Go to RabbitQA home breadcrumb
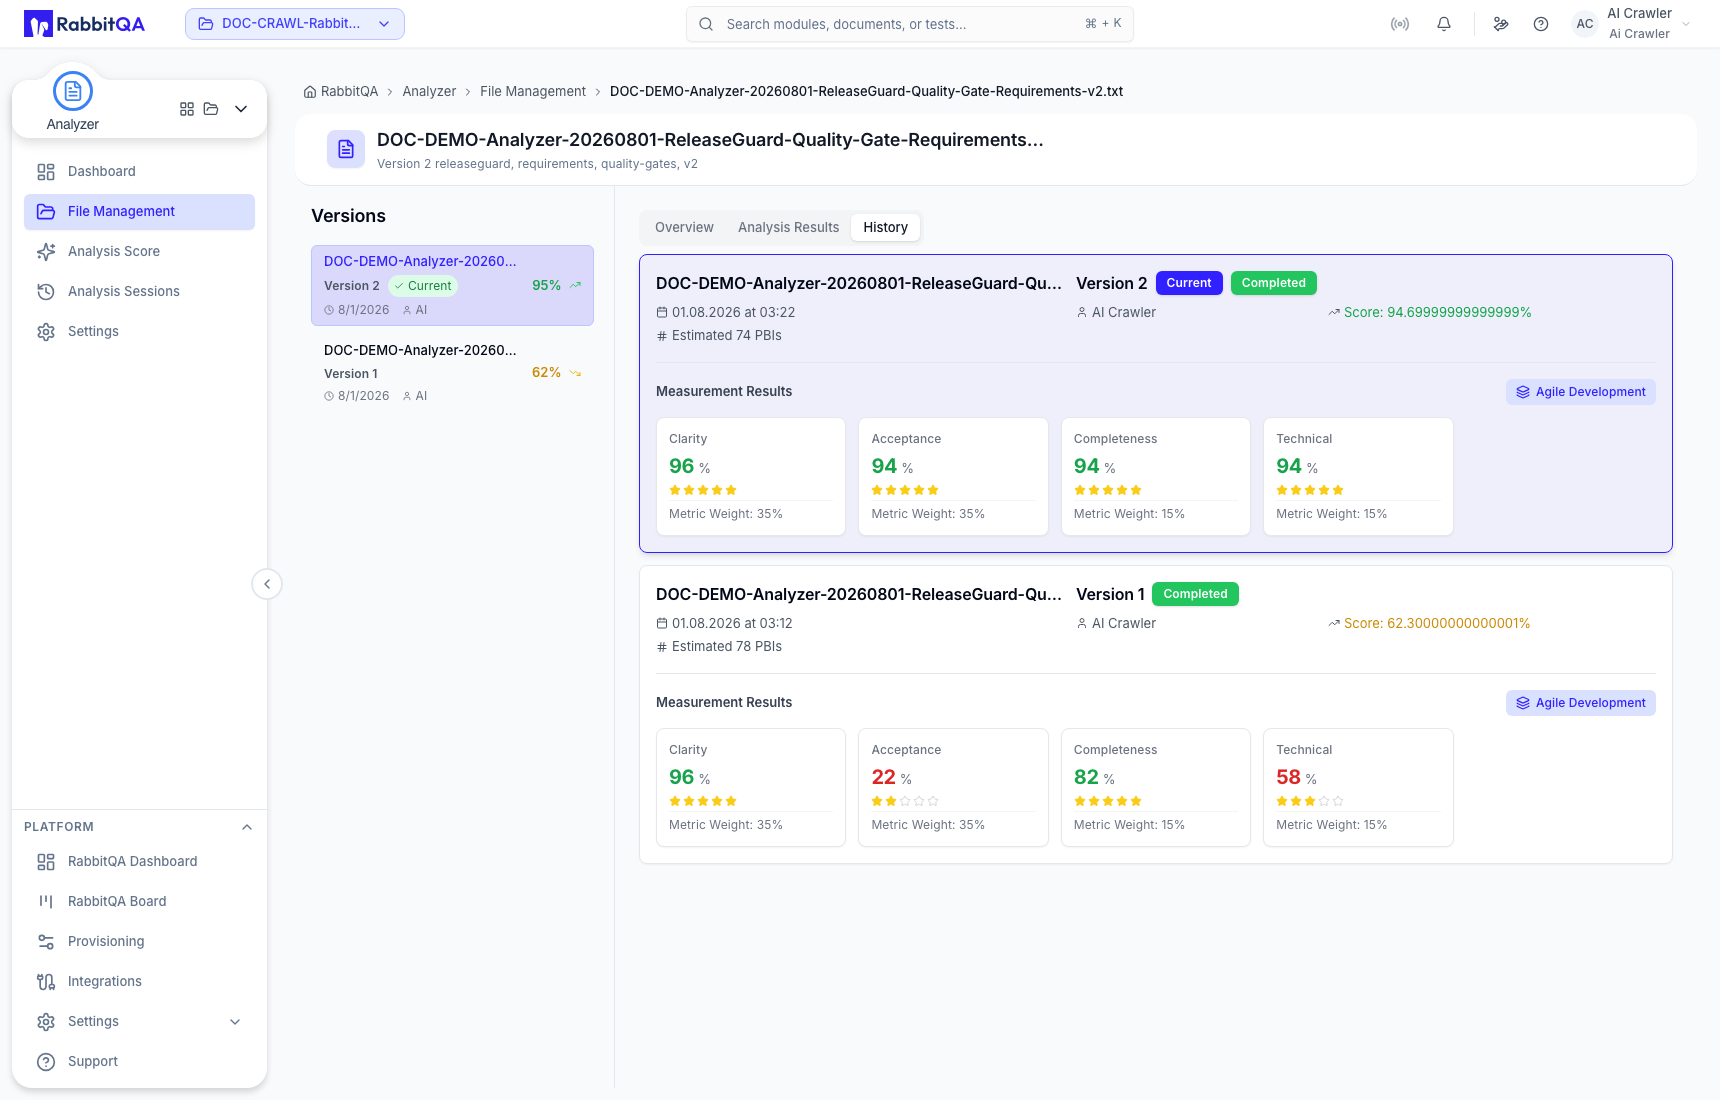 click(x=341, y=91)
